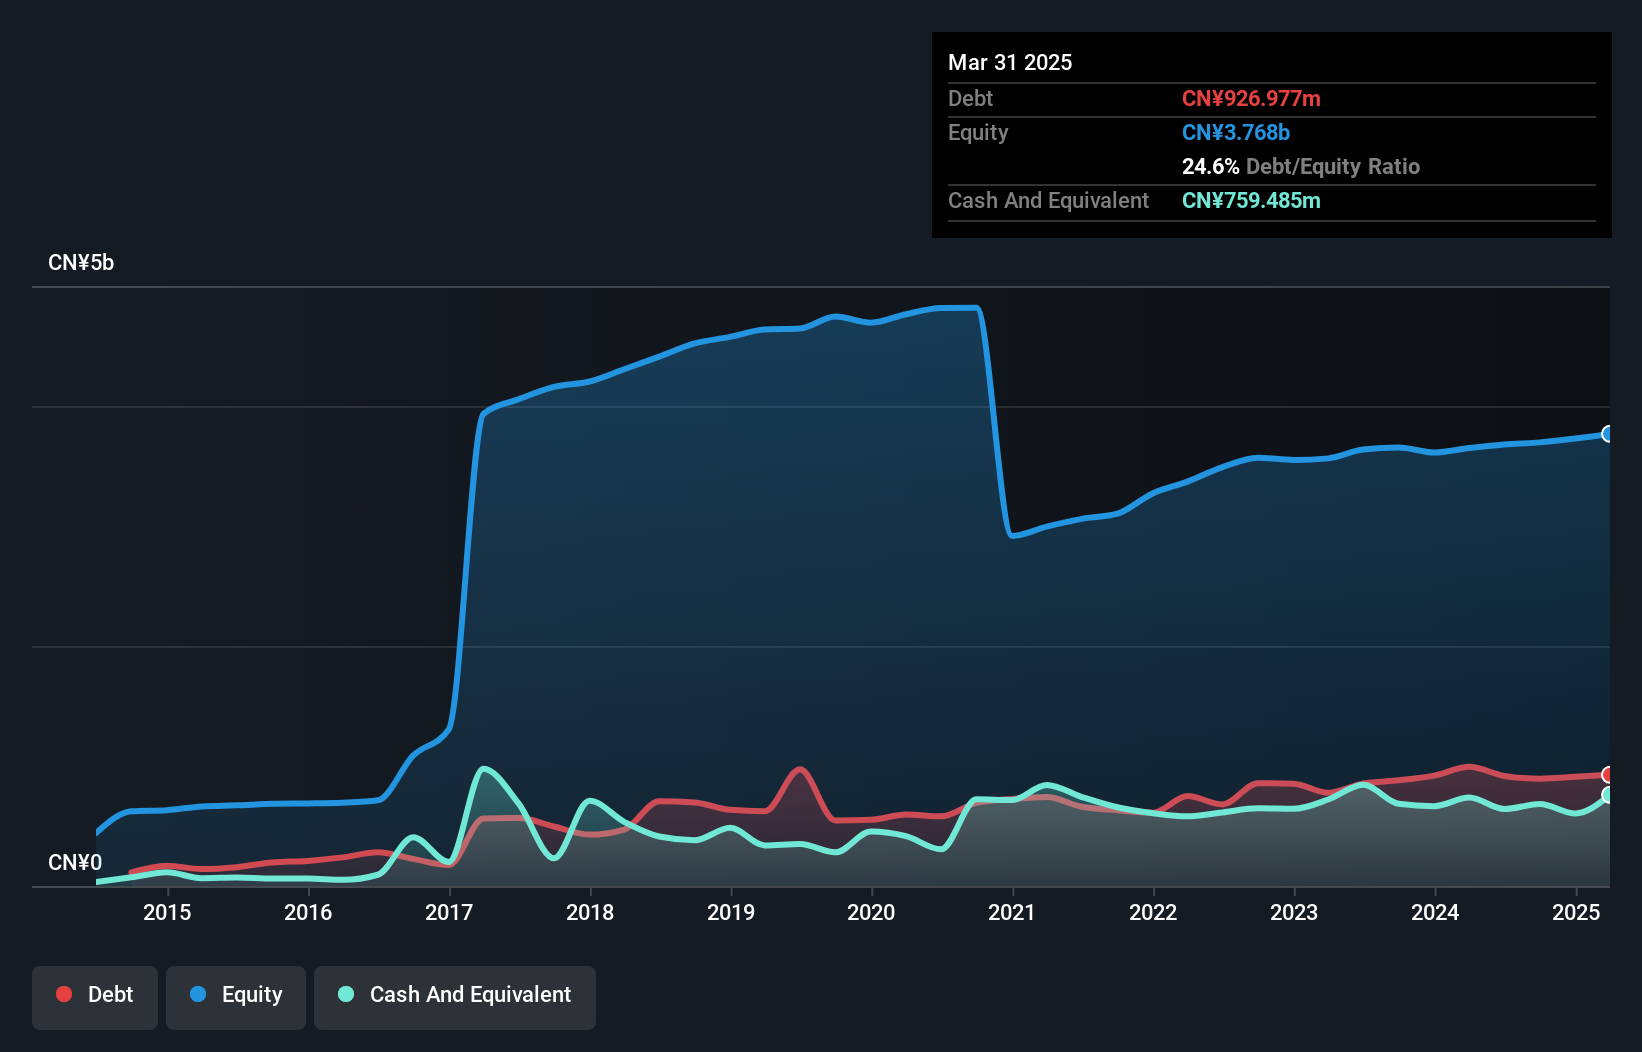The width and height of the screenshot is (1642, 1052).
Task: Click the teal Cash endpoint marker
Action: pyautogui.click(x=1608, y=795)
